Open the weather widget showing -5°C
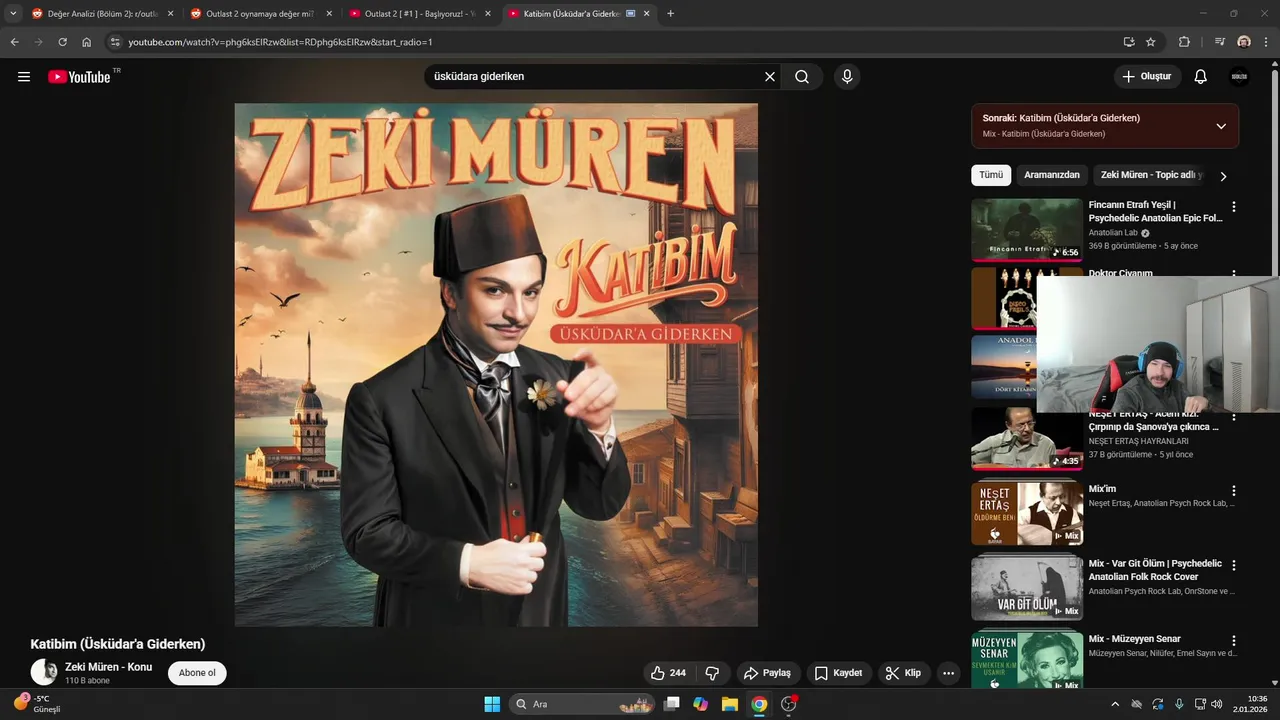 click(37, 704)
